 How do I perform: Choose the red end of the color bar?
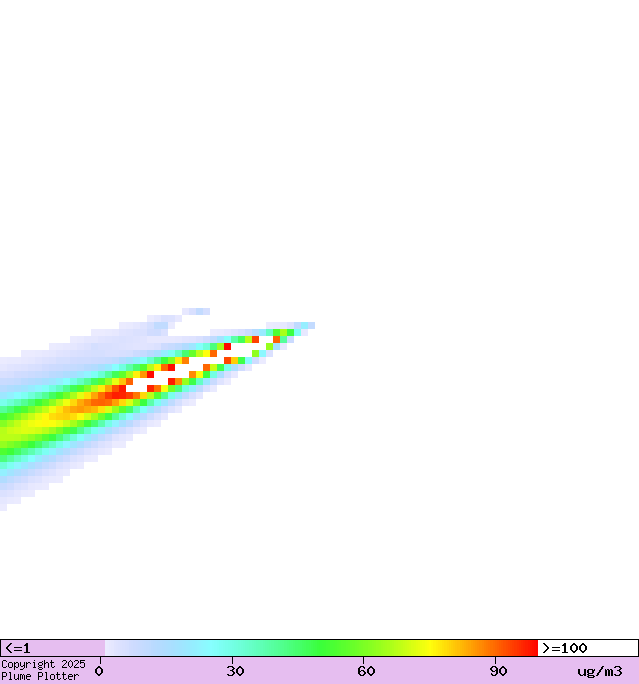(x=528, y=648)
